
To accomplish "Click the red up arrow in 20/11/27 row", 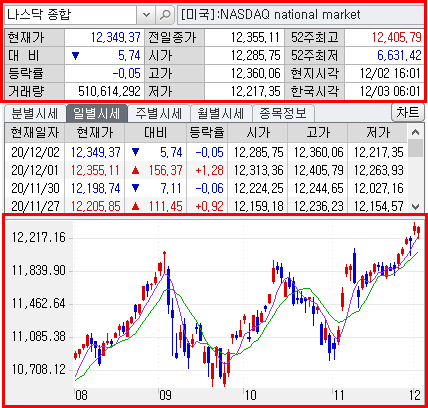I will point(135,207).
